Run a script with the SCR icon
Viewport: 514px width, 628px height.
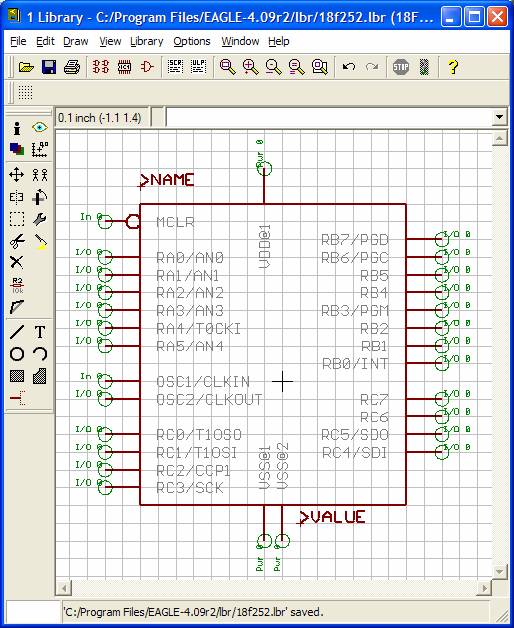click(175, 67)
